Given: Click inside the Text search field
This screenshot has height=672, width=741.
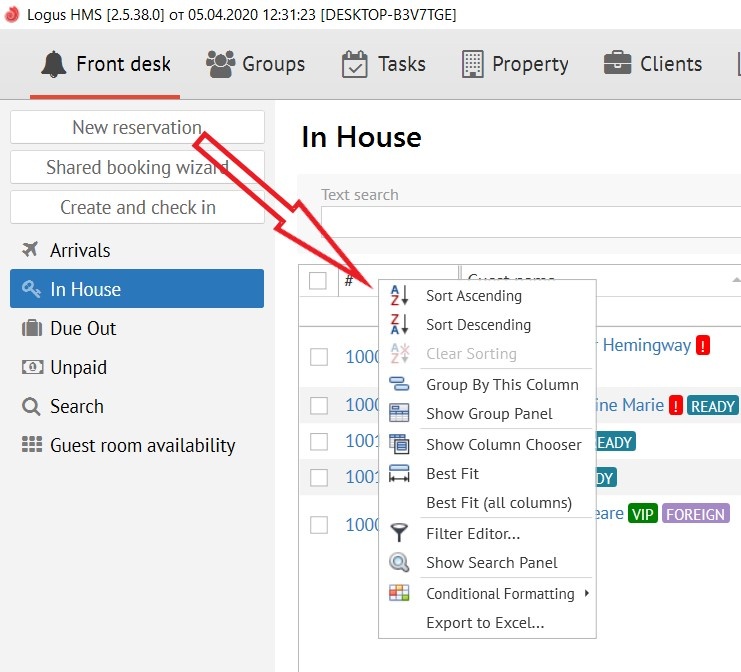Looking at the screenshot, I should [531, 222].
